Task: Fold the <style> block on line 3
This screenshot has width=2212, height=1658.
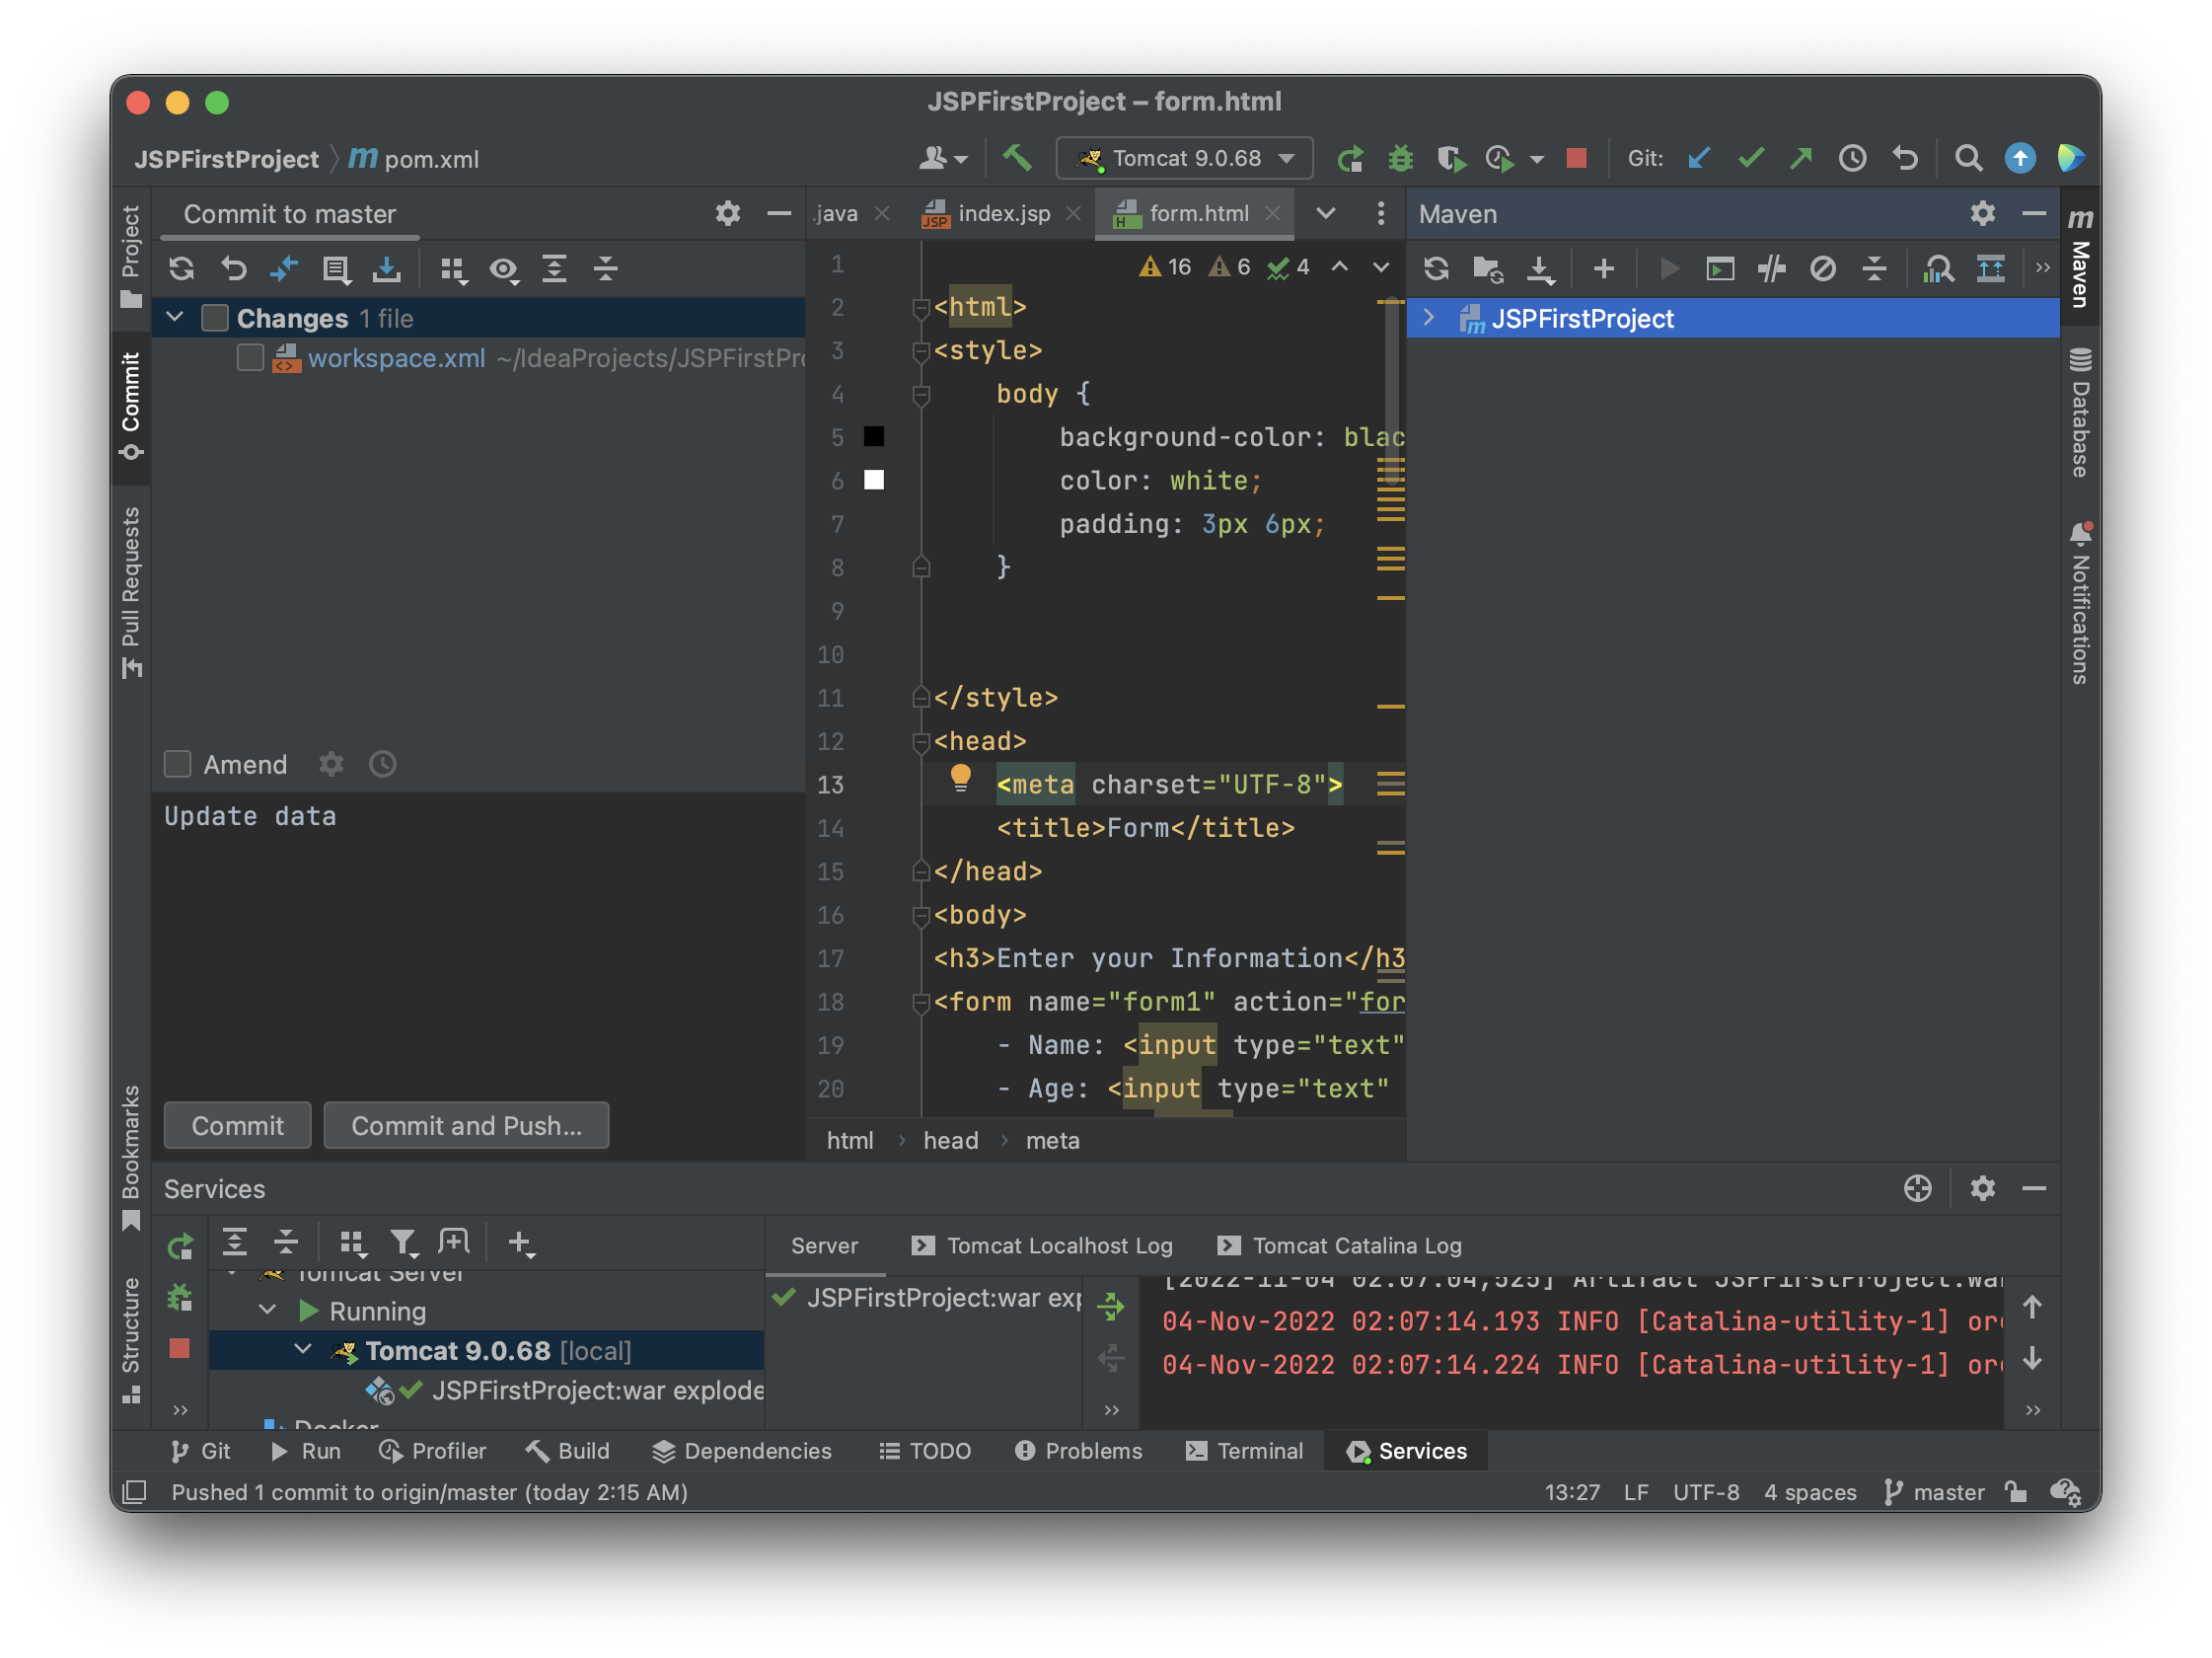Action: click(x=921, y=351)
